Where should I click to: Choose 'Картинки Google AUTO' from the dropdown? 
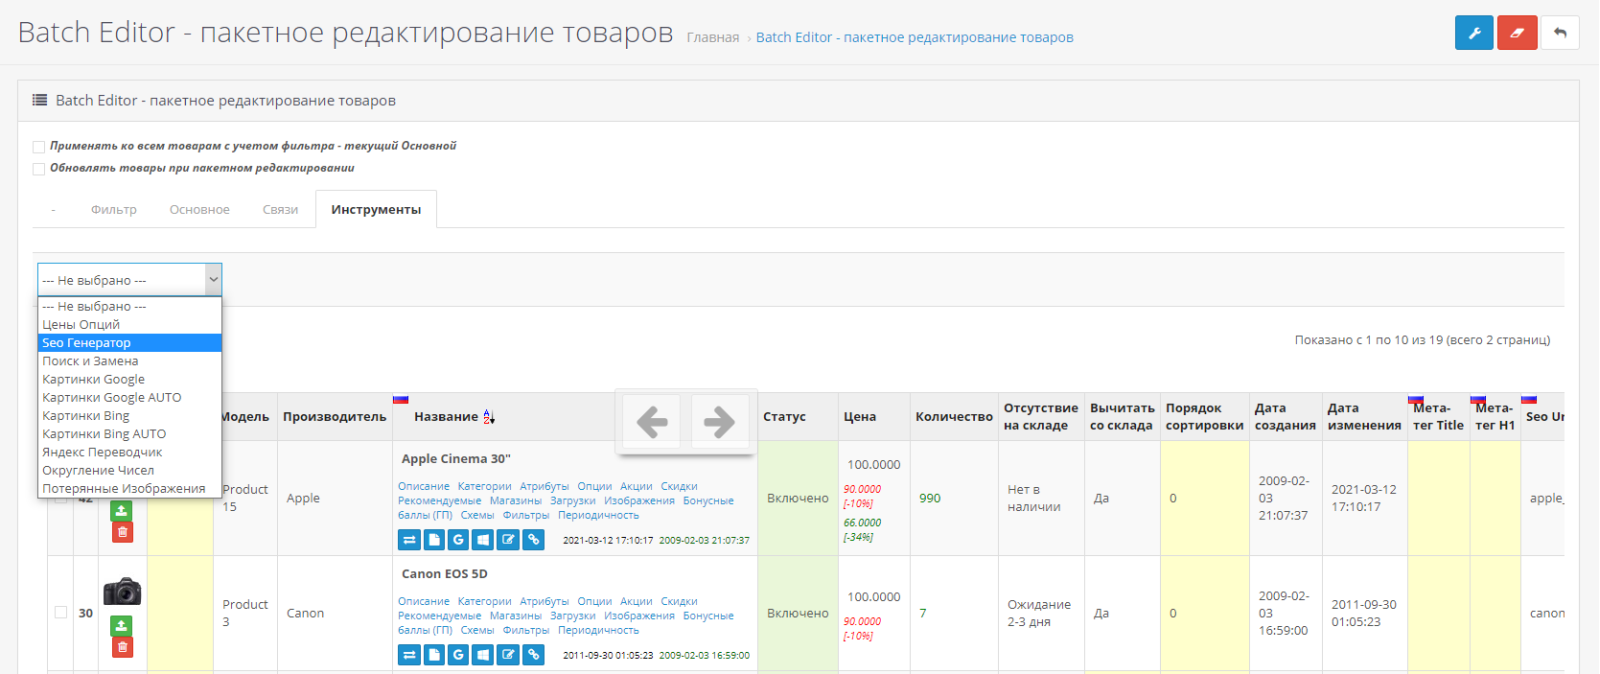(x=130, y=397)
